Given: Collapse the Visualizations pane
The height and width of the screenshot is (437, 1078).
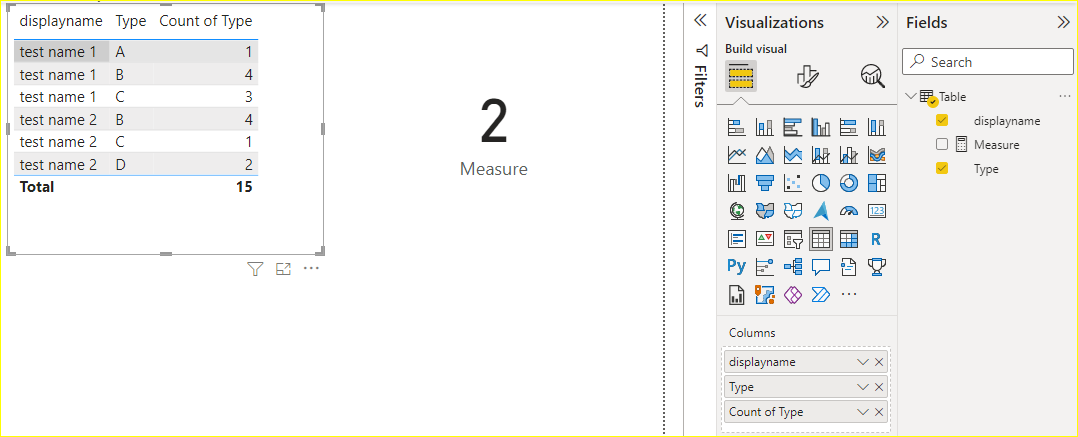Looking at the screenshot, I should point(883,22).
